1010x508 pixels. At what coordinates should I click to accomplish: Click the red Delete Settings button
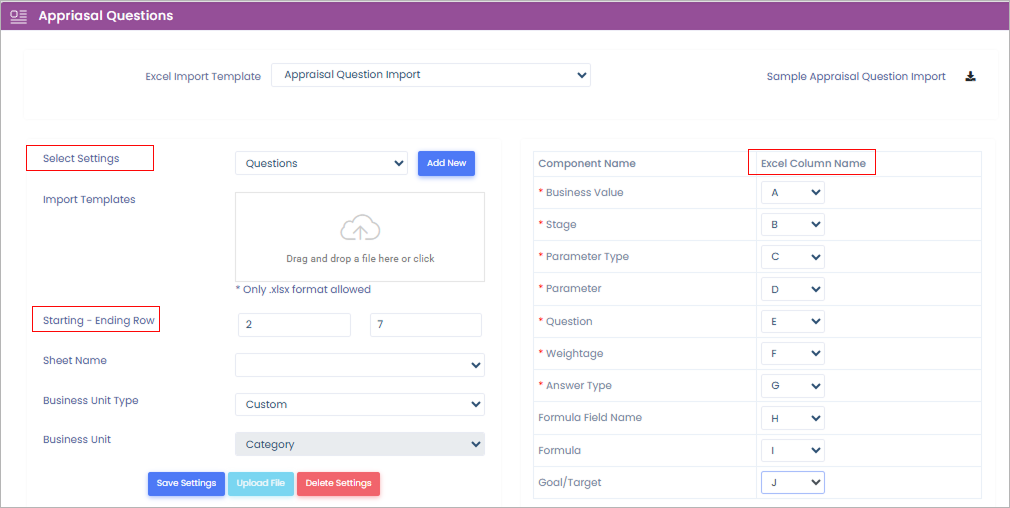[x=338, y=484]
